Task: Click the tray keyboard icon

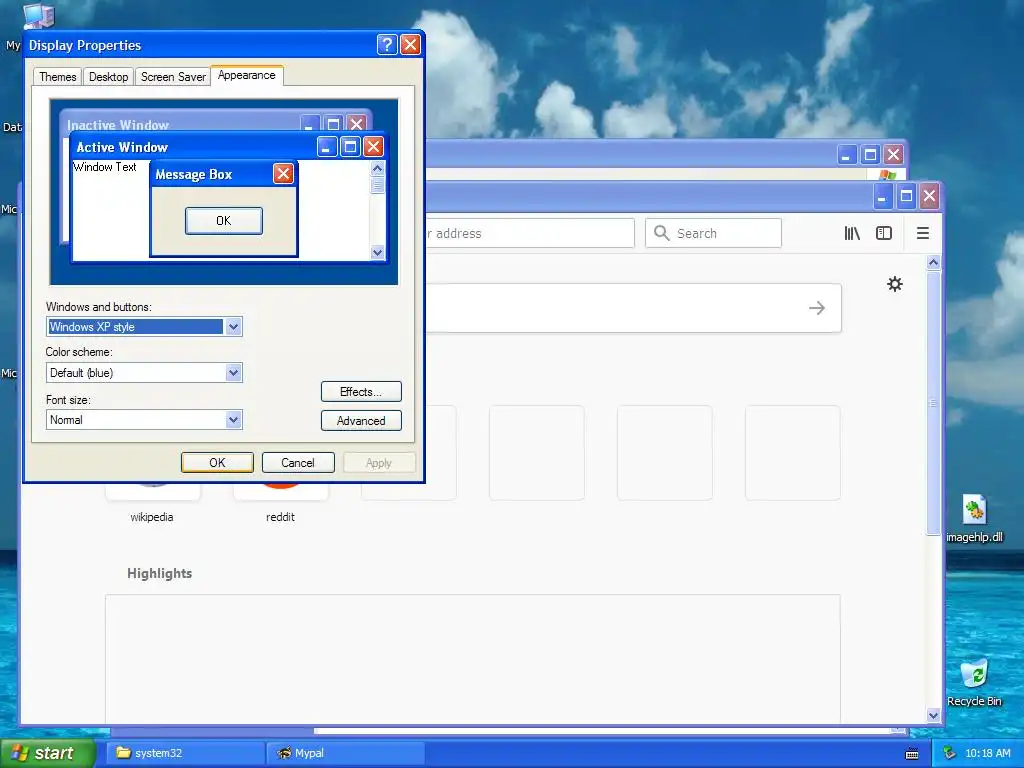Action: (x=912, y=754)
